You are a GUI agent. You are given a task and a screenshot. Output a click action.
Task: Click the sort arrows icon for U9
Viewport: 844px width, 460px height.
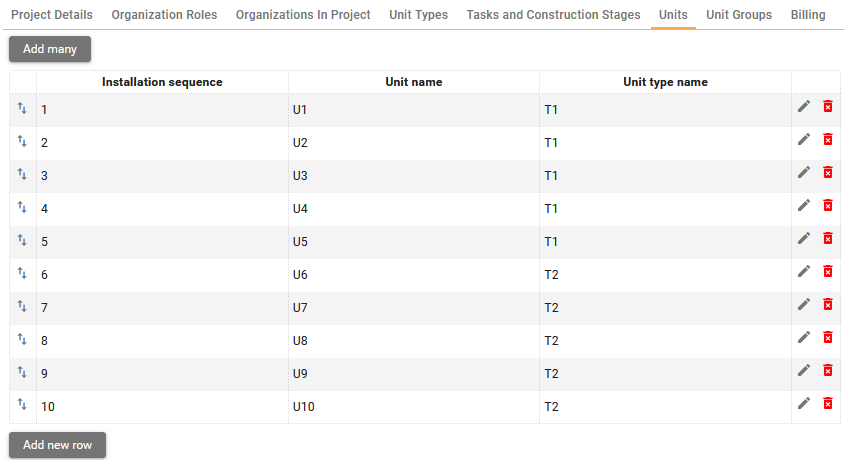(22, 372)
